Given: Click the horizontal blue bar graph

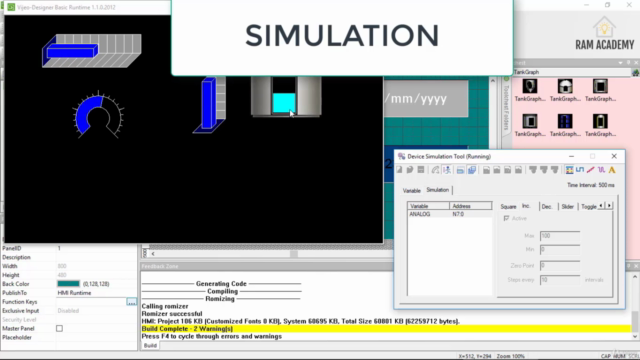Looking at the screenshot, I should [x=92, y=51].
